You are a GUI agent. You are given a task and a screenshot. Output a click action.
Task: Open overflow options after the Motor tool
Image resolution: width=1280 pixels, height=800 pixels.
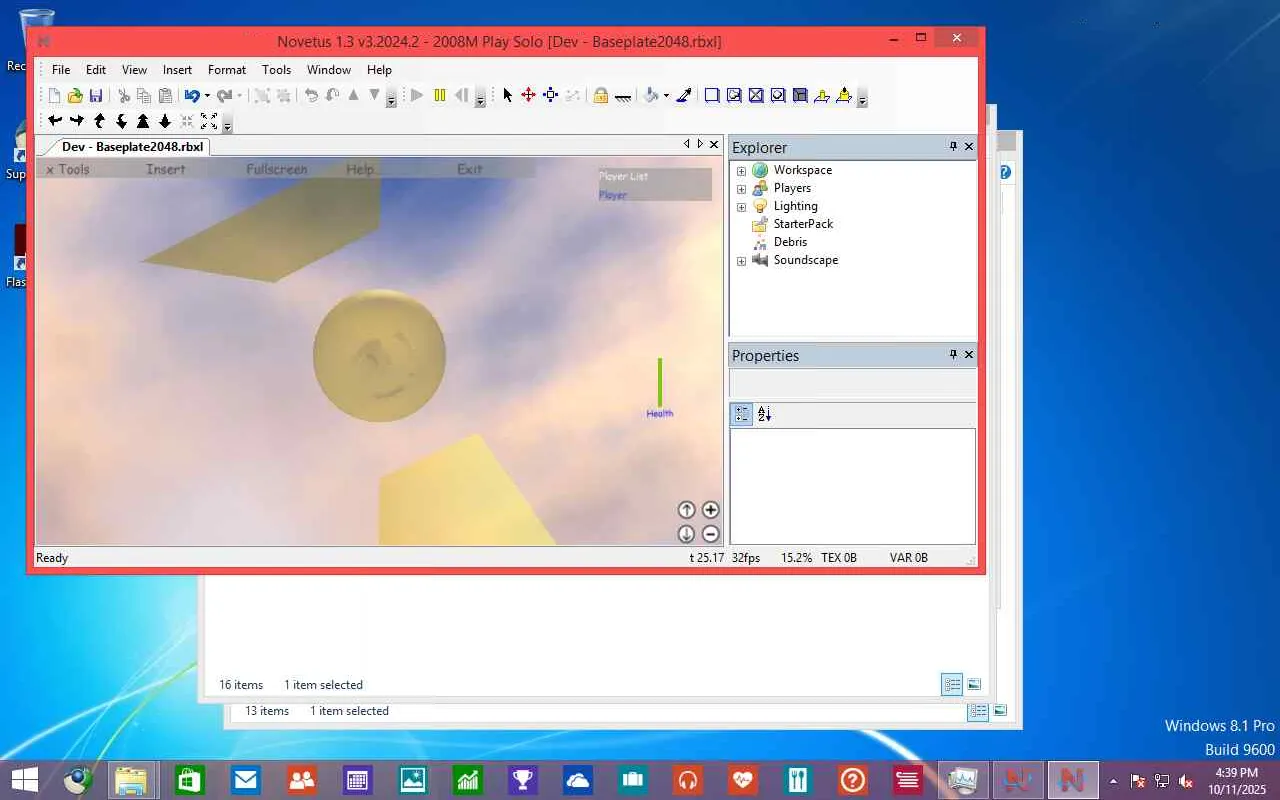(862, 98)
